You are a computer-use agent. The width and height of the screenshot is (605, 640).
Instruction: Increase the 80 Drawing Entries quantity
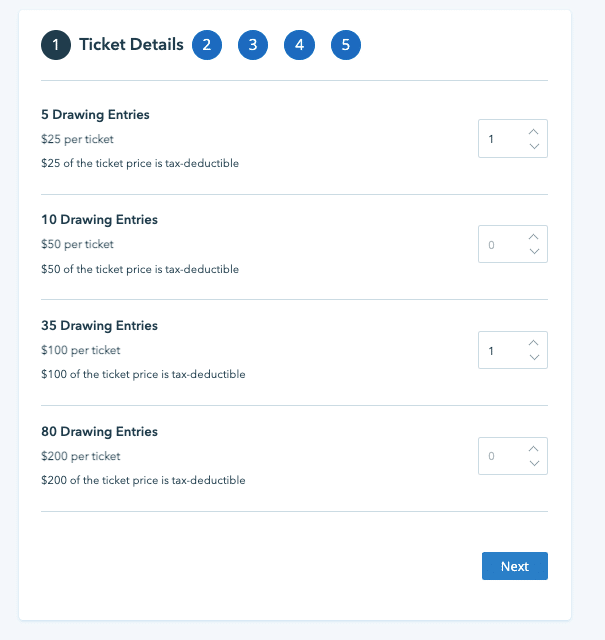[x=534, y=449]
